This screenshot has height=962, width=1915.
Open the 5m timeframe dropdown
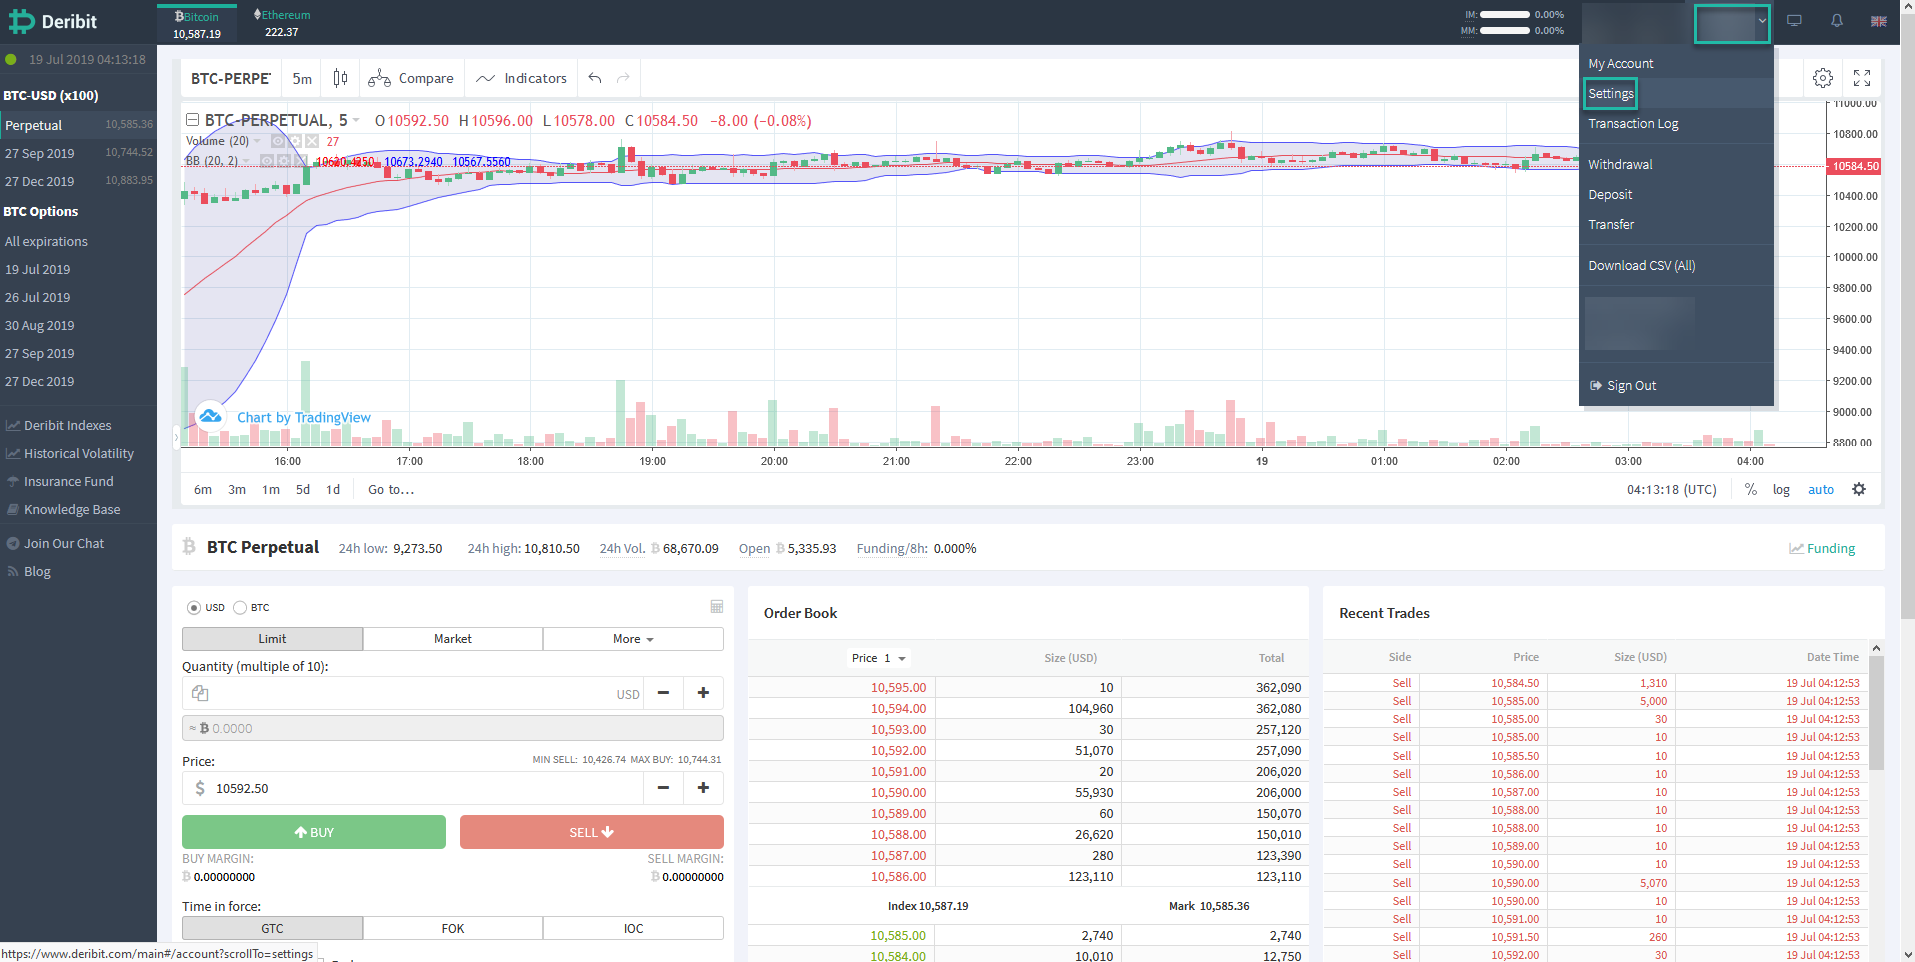(301, 78)
